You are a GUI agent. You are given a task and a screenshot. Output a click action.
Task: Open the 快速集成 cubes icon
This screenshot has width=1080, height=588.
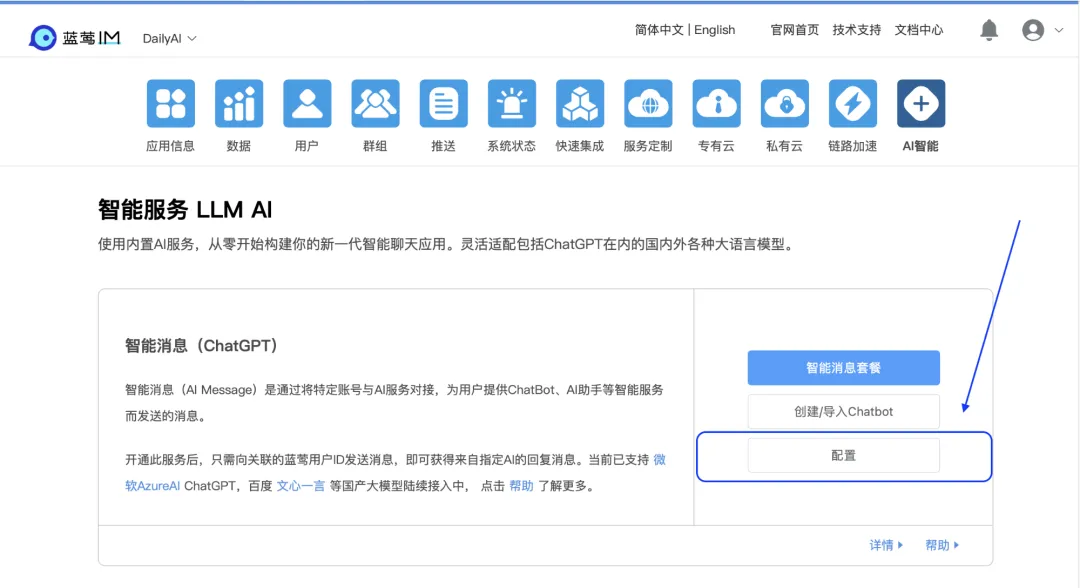tap(580, 104)
